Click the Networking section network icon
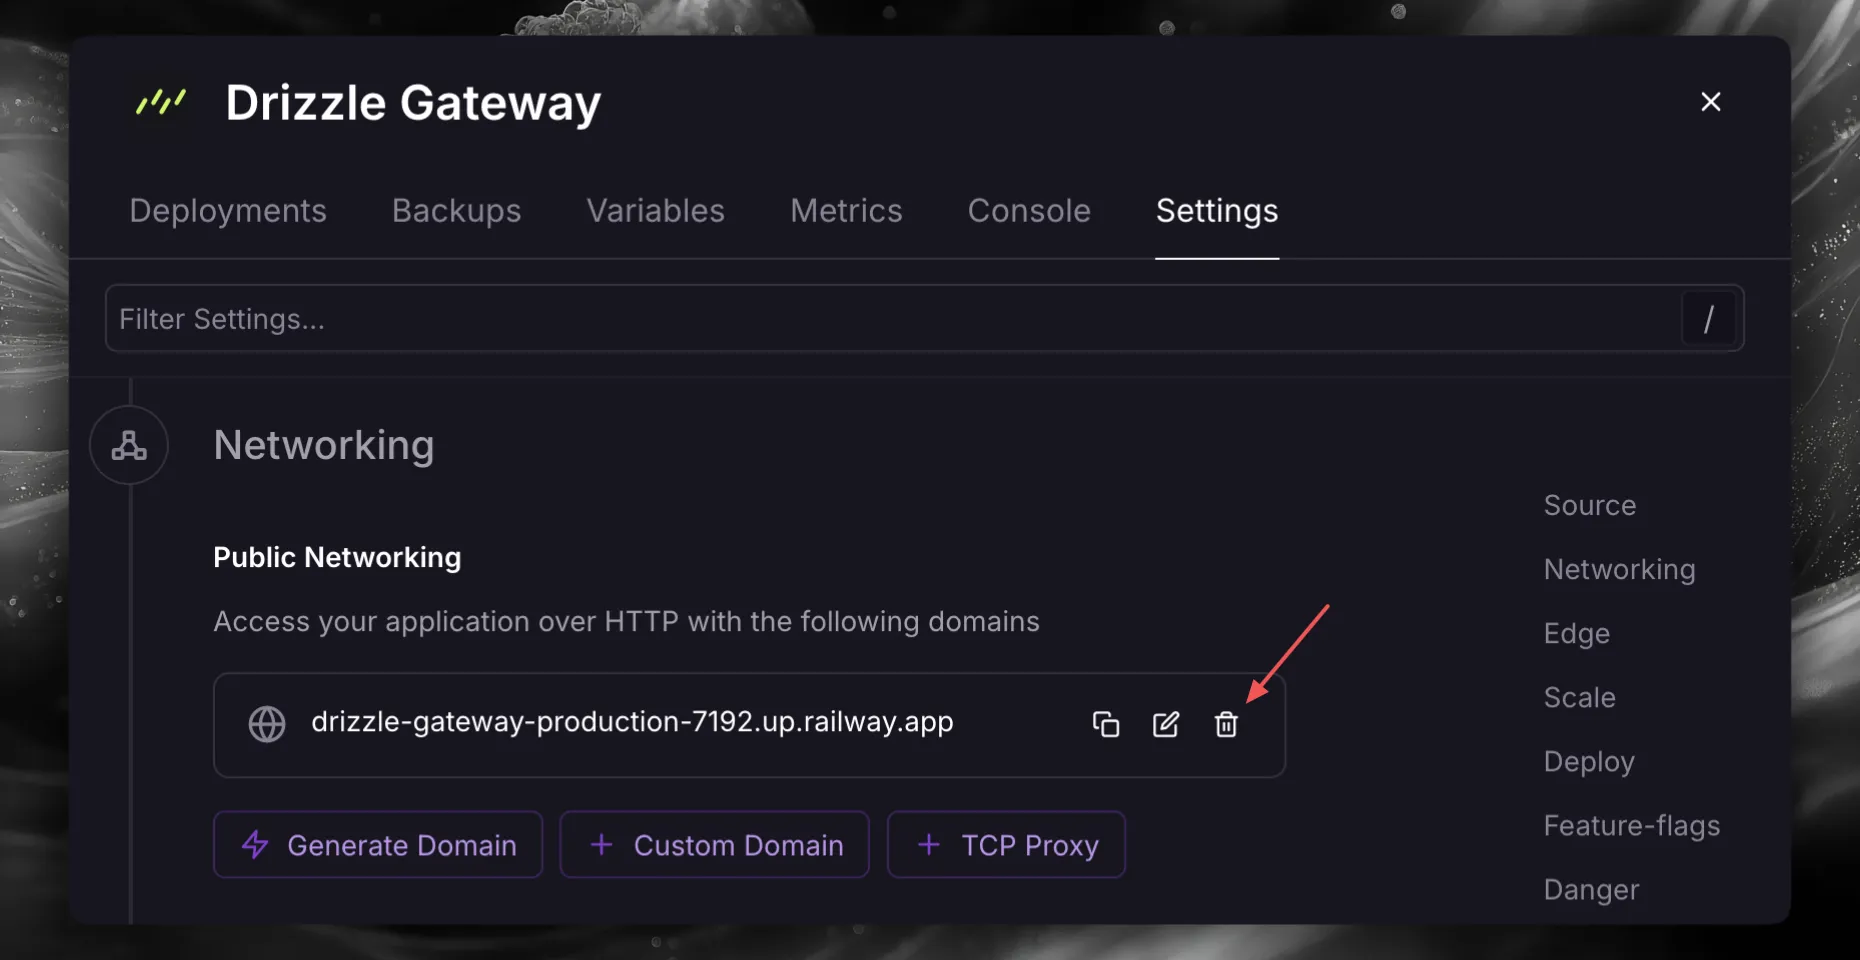1860x960 pixels. 129,445
